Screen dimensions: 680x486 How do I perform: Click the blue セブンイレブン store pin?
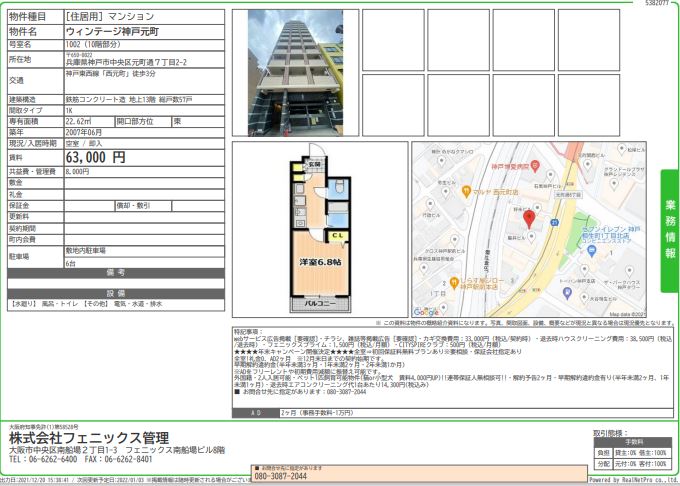(591, 250)
